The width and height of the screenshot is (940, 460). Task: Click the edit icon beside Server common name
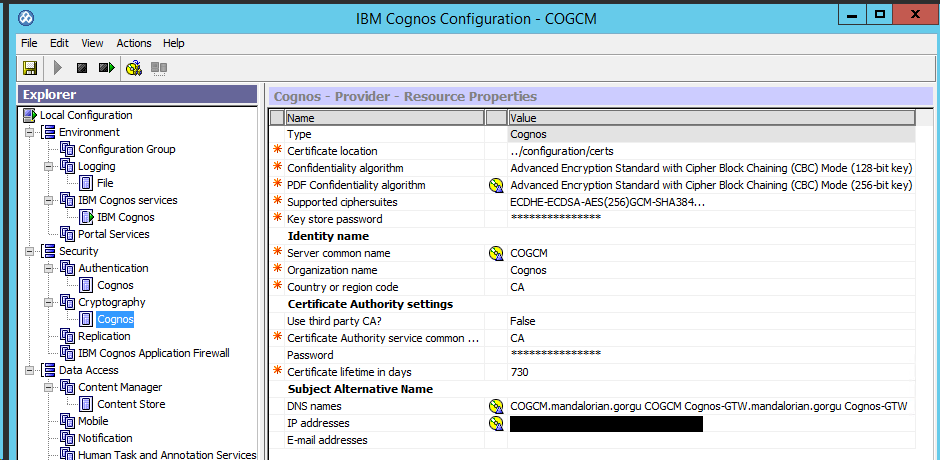tap(496, 253)
